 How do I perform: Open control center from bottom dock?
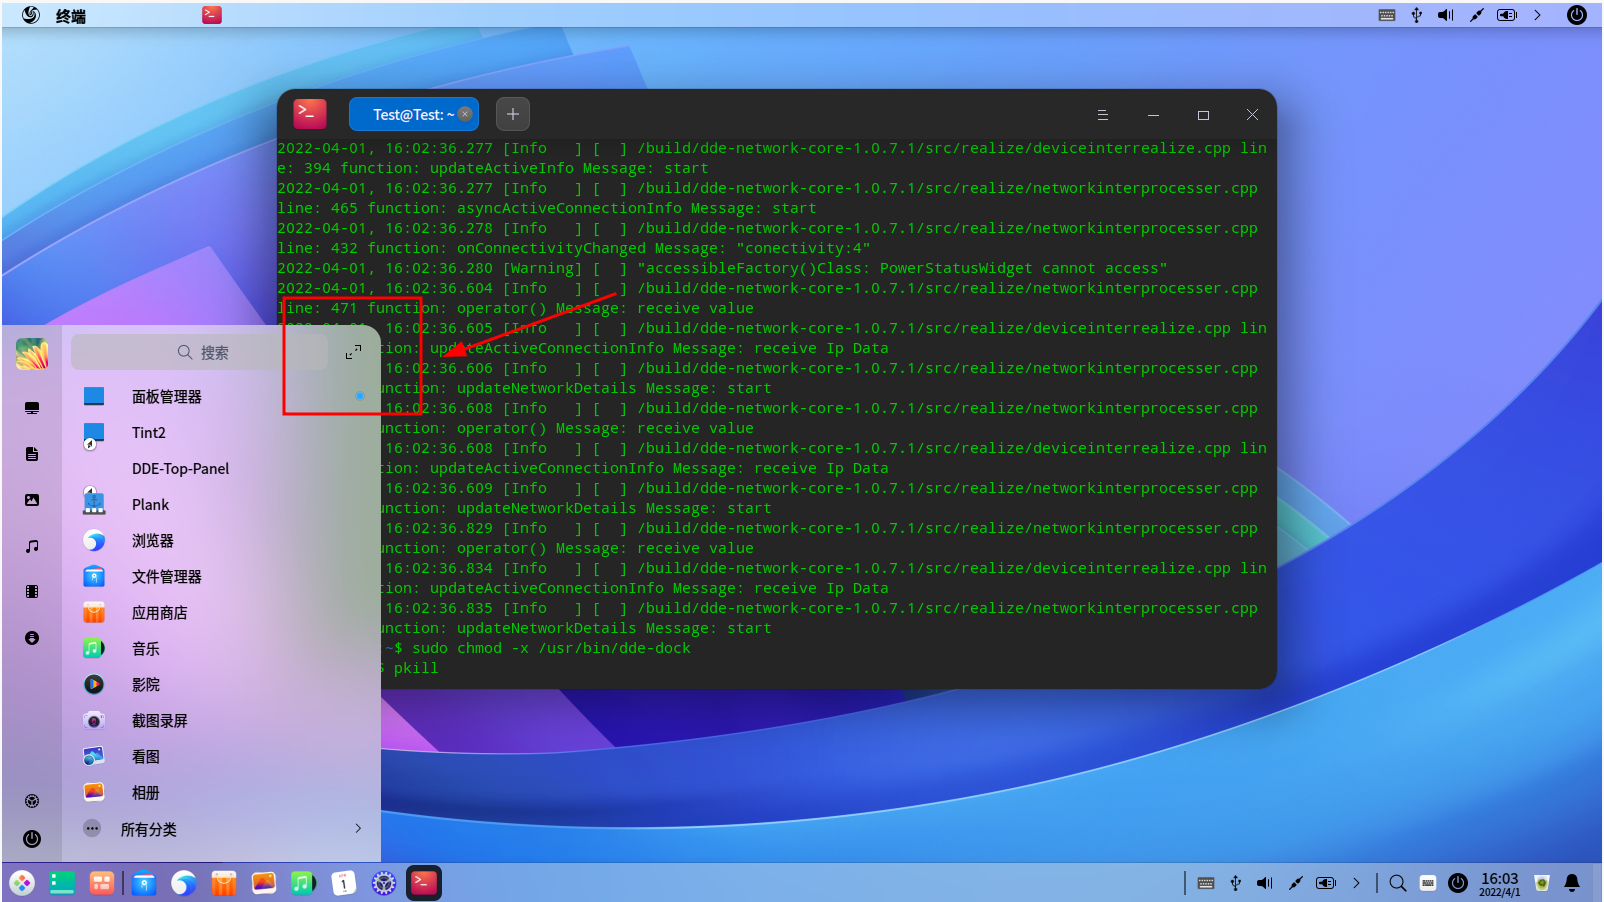384,883
